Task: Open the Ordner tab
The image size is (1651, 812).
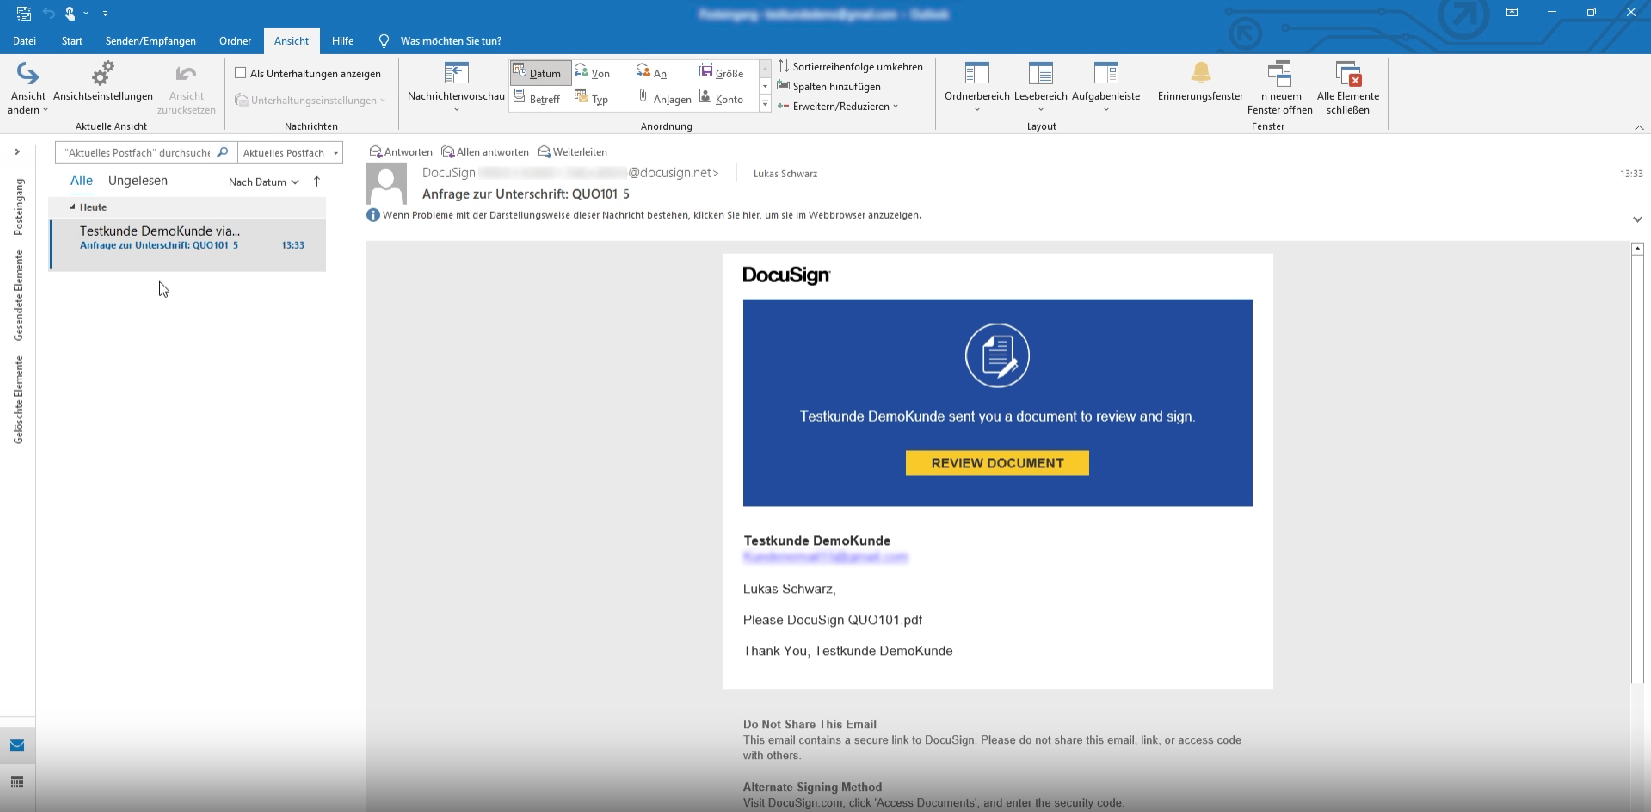Action: click(x=235, y=41)
